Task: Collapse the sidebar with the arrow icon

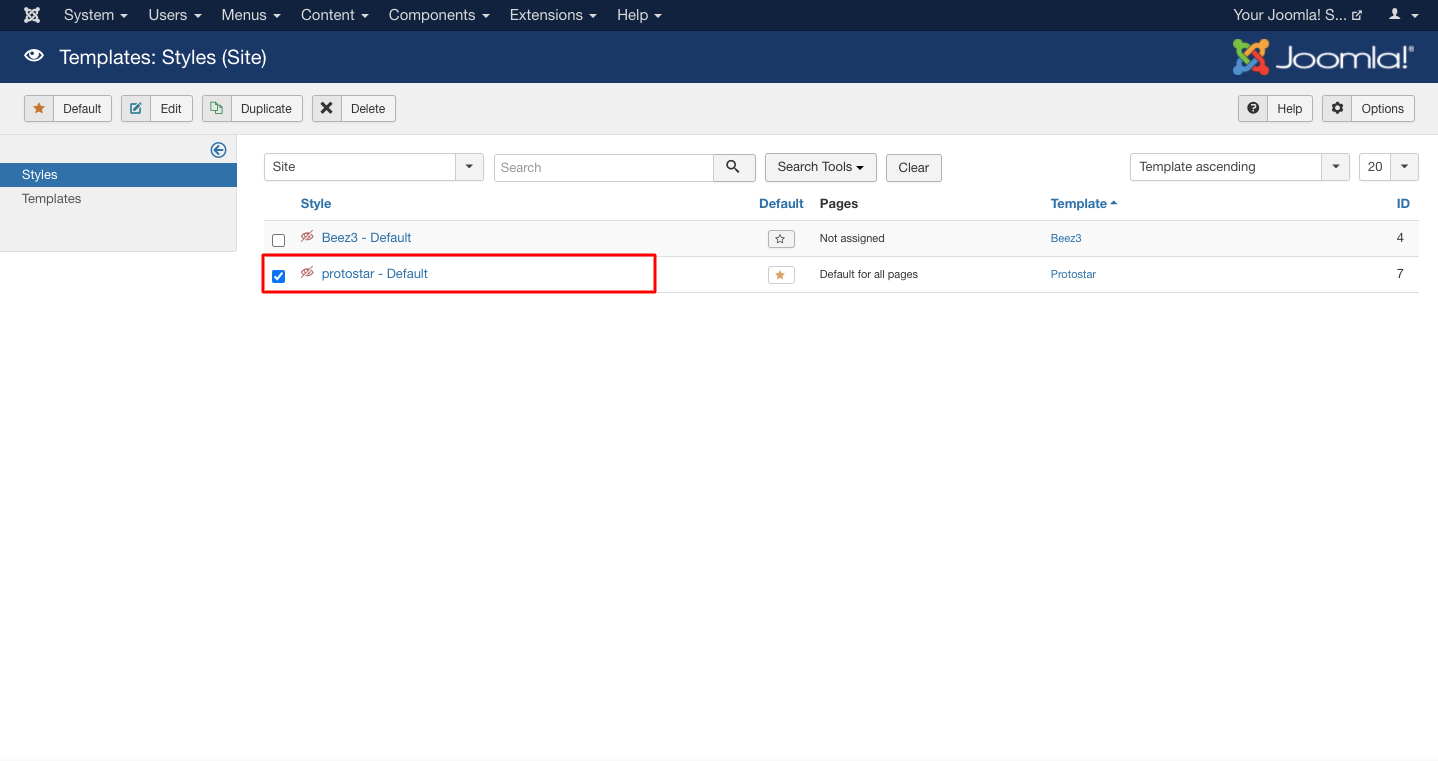Action: (x=218, y=150)
